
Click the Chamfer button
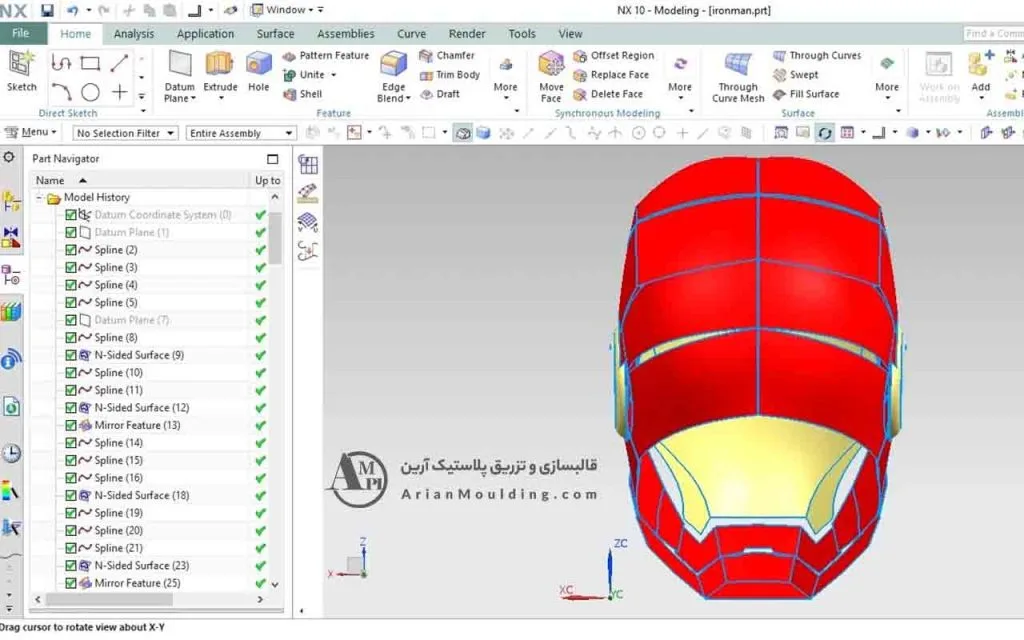[447, 56]
